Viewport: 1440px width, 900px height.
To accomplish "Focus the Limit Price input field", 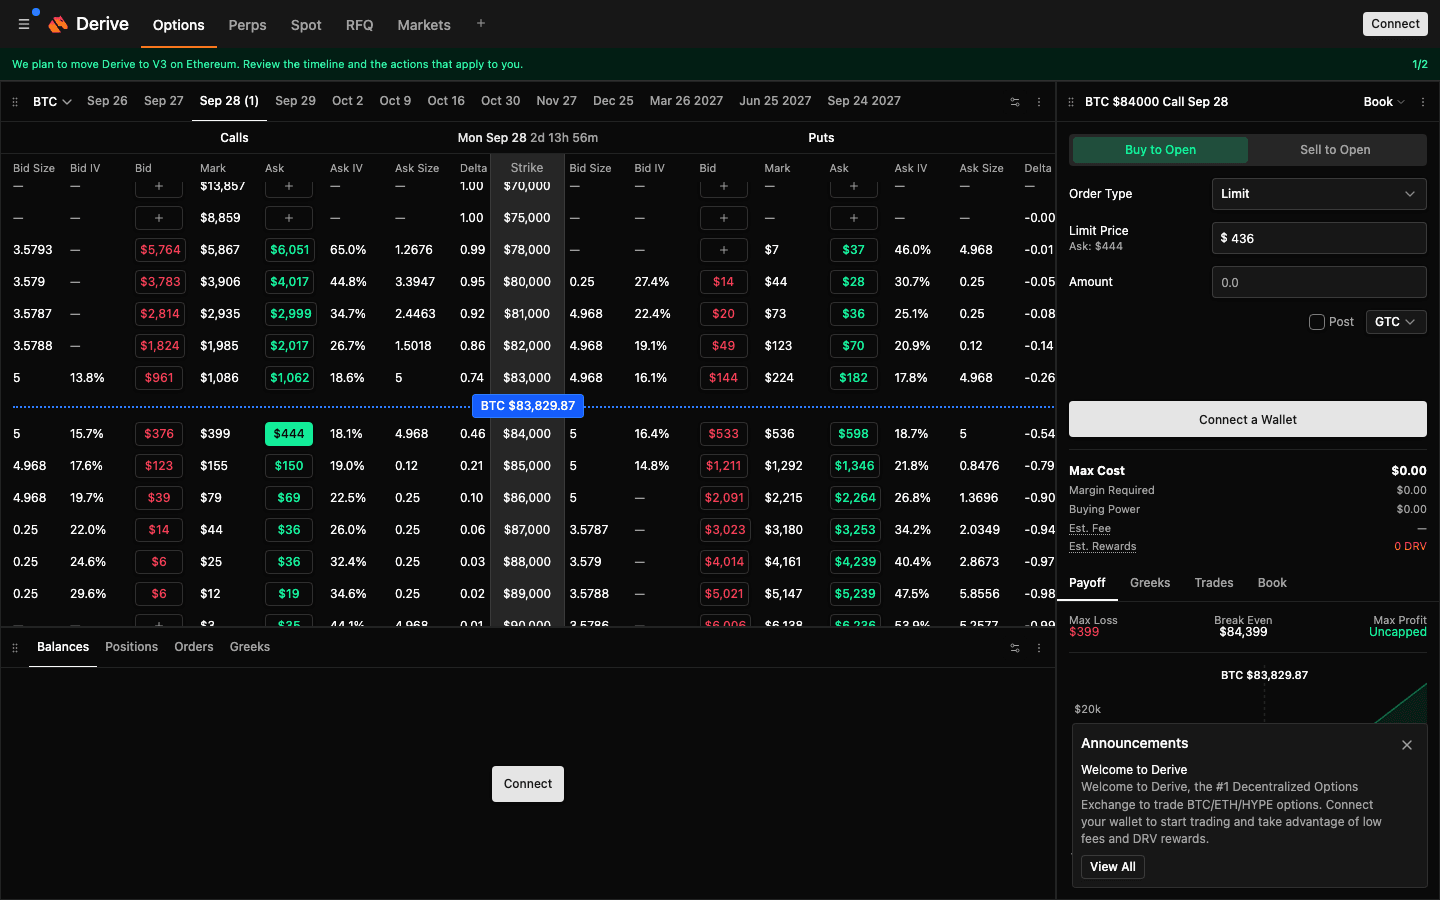I will (1319, 238).
